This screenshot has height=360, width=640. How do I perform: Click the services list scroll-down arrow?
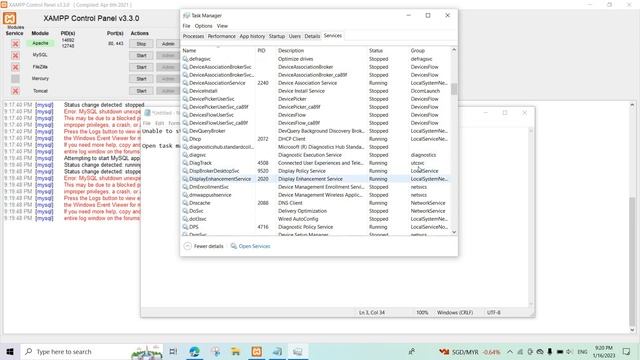pyautogui.click(x=454, y=232)
